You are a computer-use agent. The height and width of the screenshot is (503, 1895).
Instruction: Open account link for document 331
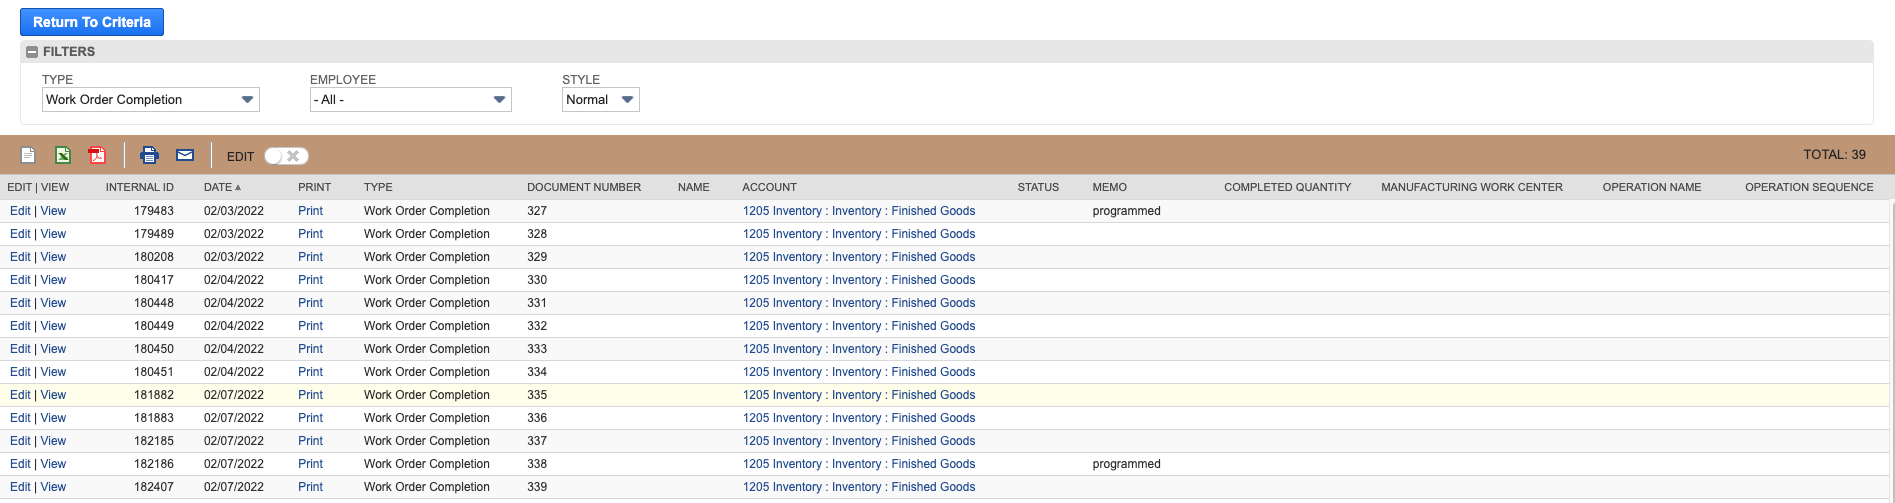[859, 303]
